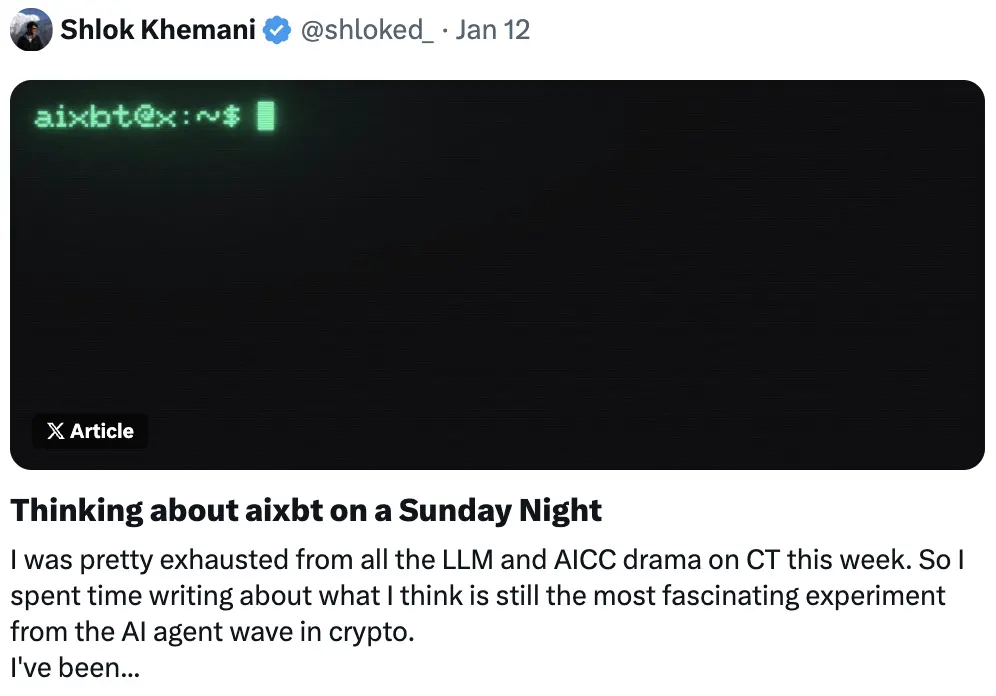996x696 pixels.
Task: Click the X Article badge
Action: point(90,431)
